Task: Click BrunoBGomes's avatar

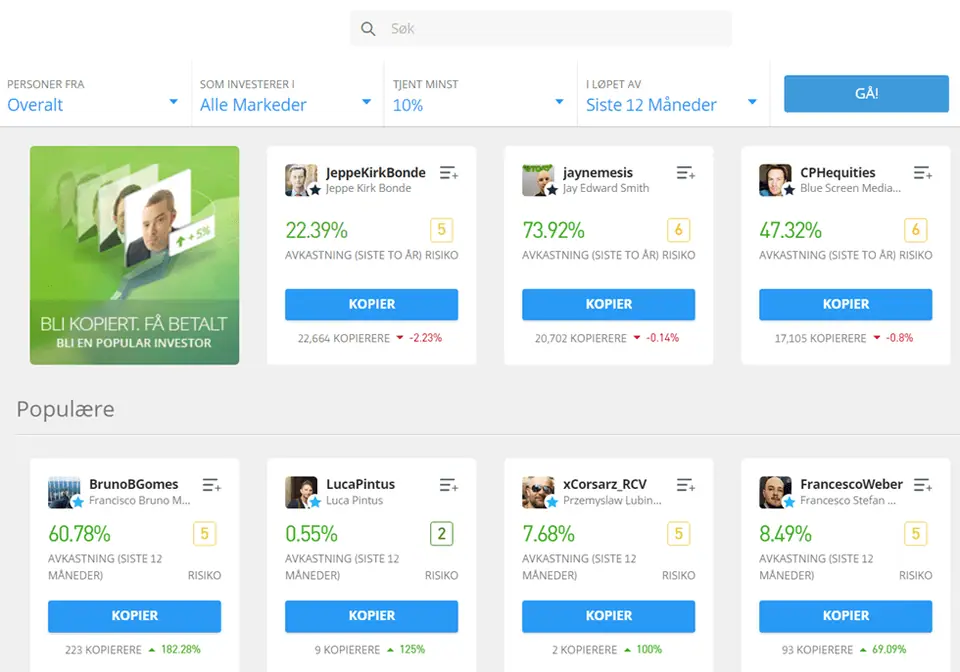Action: [x=64, y=492]
